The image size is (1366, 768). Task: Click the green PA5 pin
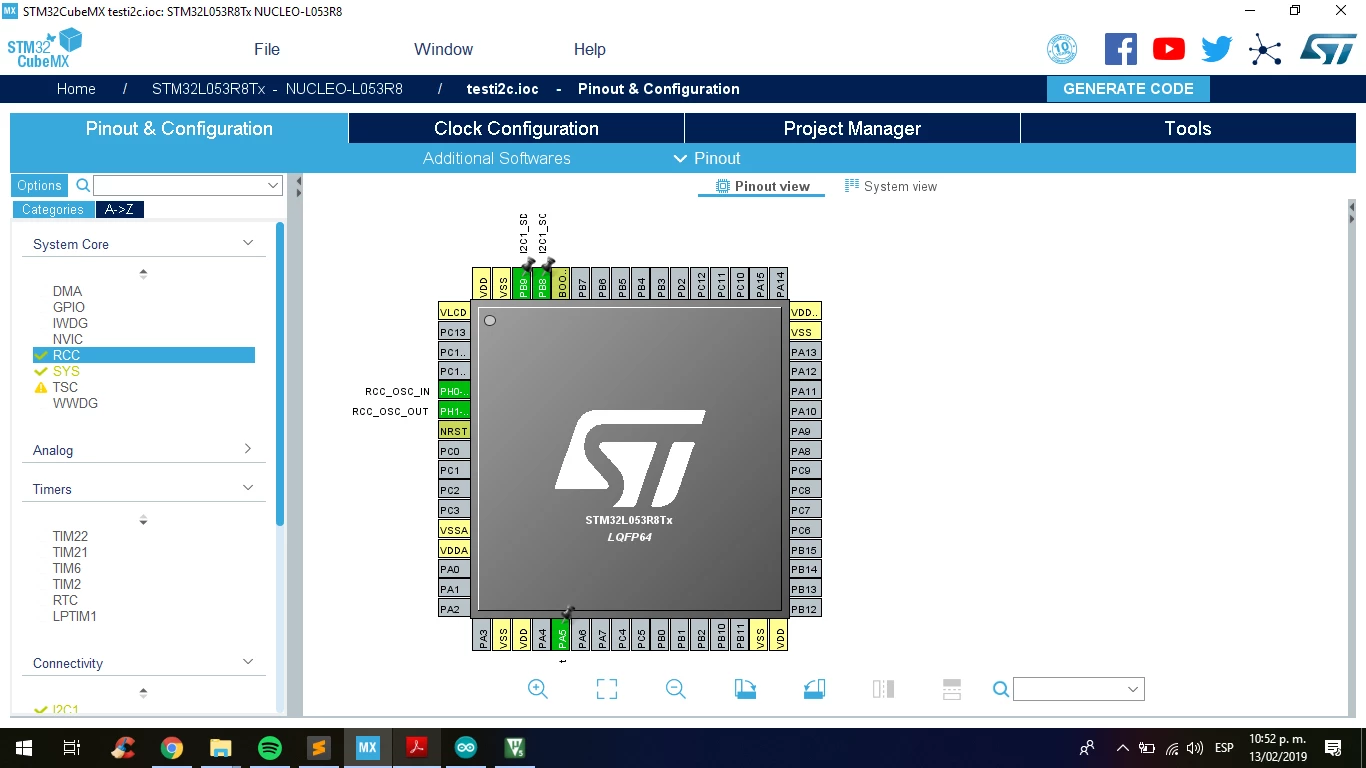coord(562,634)
